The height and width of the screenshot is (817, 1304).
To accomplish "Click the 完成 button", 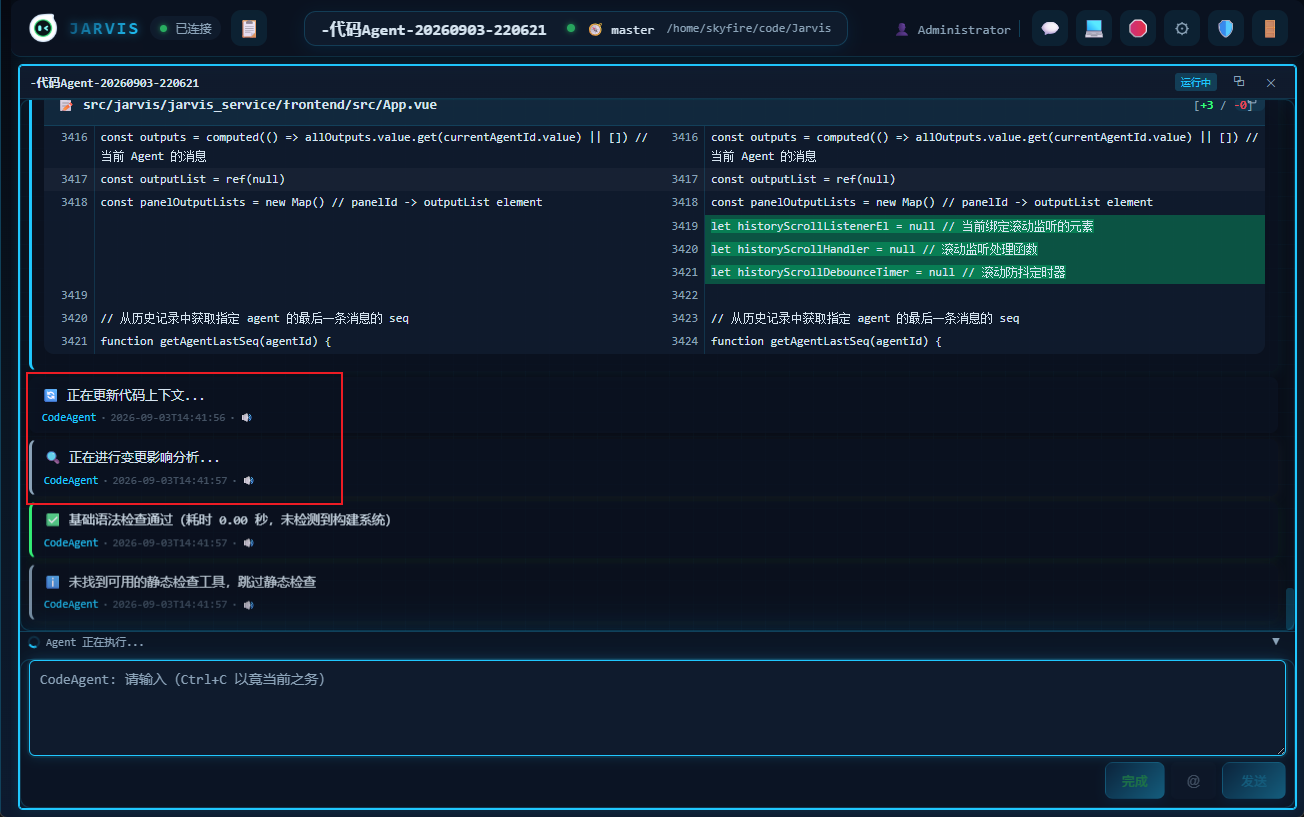I will pyautogui.click(x=1134, y=781).
